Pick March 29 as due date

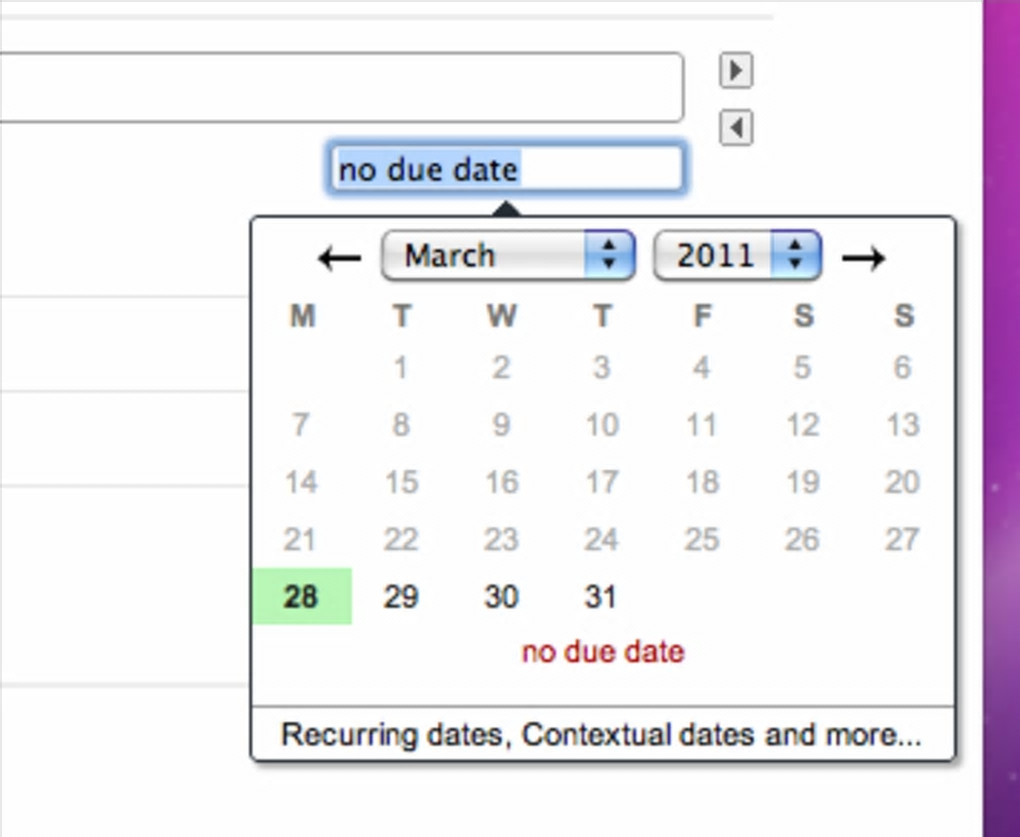pyautogui.click(x=401, y=597)
